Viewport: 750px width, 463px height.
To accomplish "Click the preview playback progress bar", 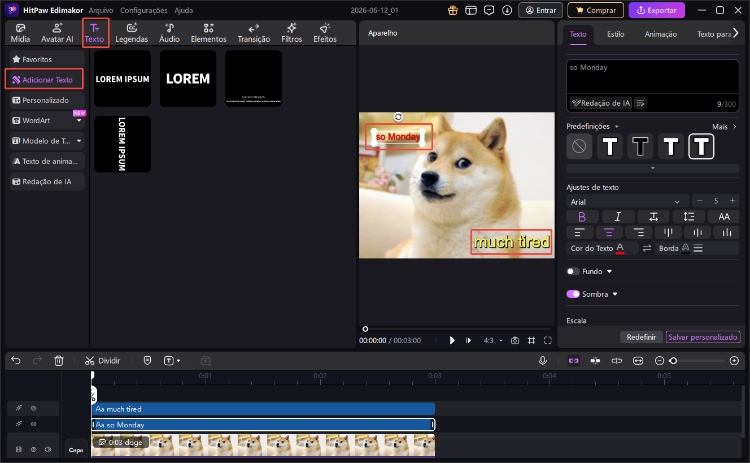I will coord(457,329).
